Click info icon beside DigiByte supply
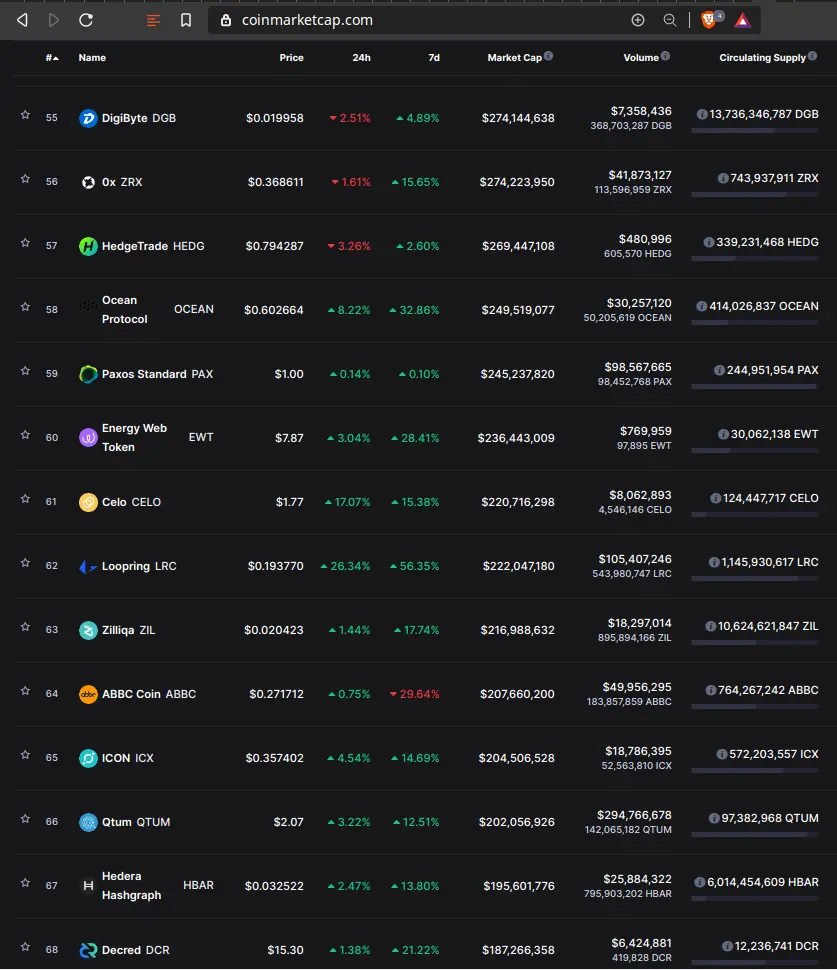This screenshot has width=837, height=970. [702, 114]
